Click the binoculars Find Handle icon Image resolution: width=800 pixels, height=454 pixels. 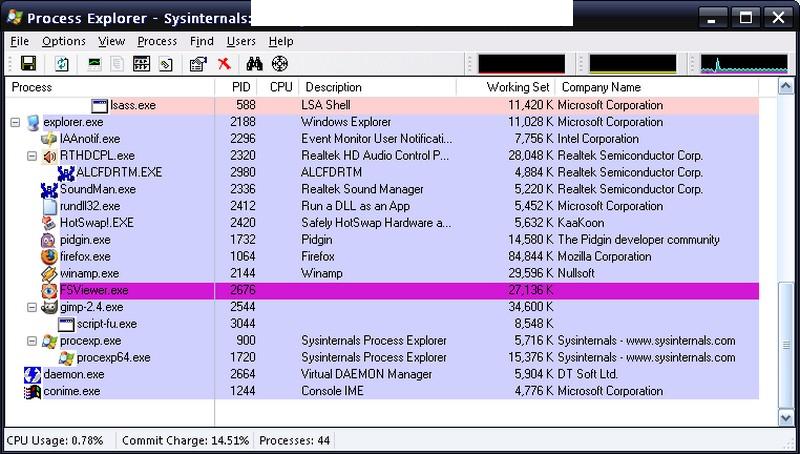[x=254, y=64]
